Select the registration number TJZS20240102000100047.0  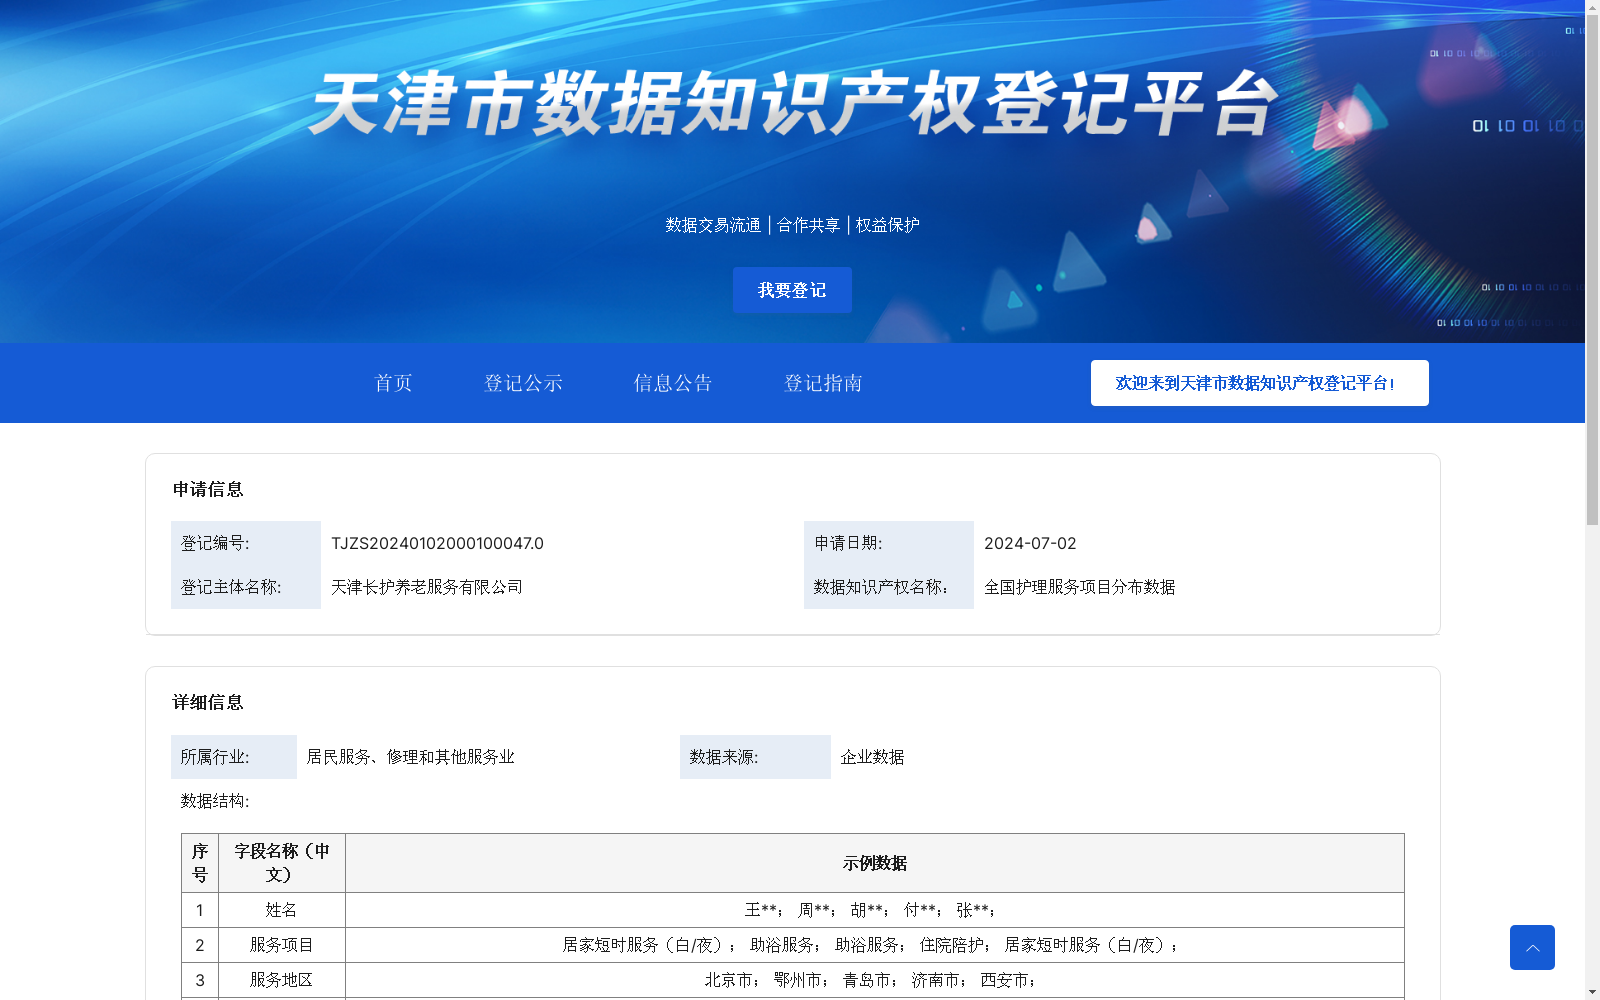pyautogui.click(x=437, y=543)
